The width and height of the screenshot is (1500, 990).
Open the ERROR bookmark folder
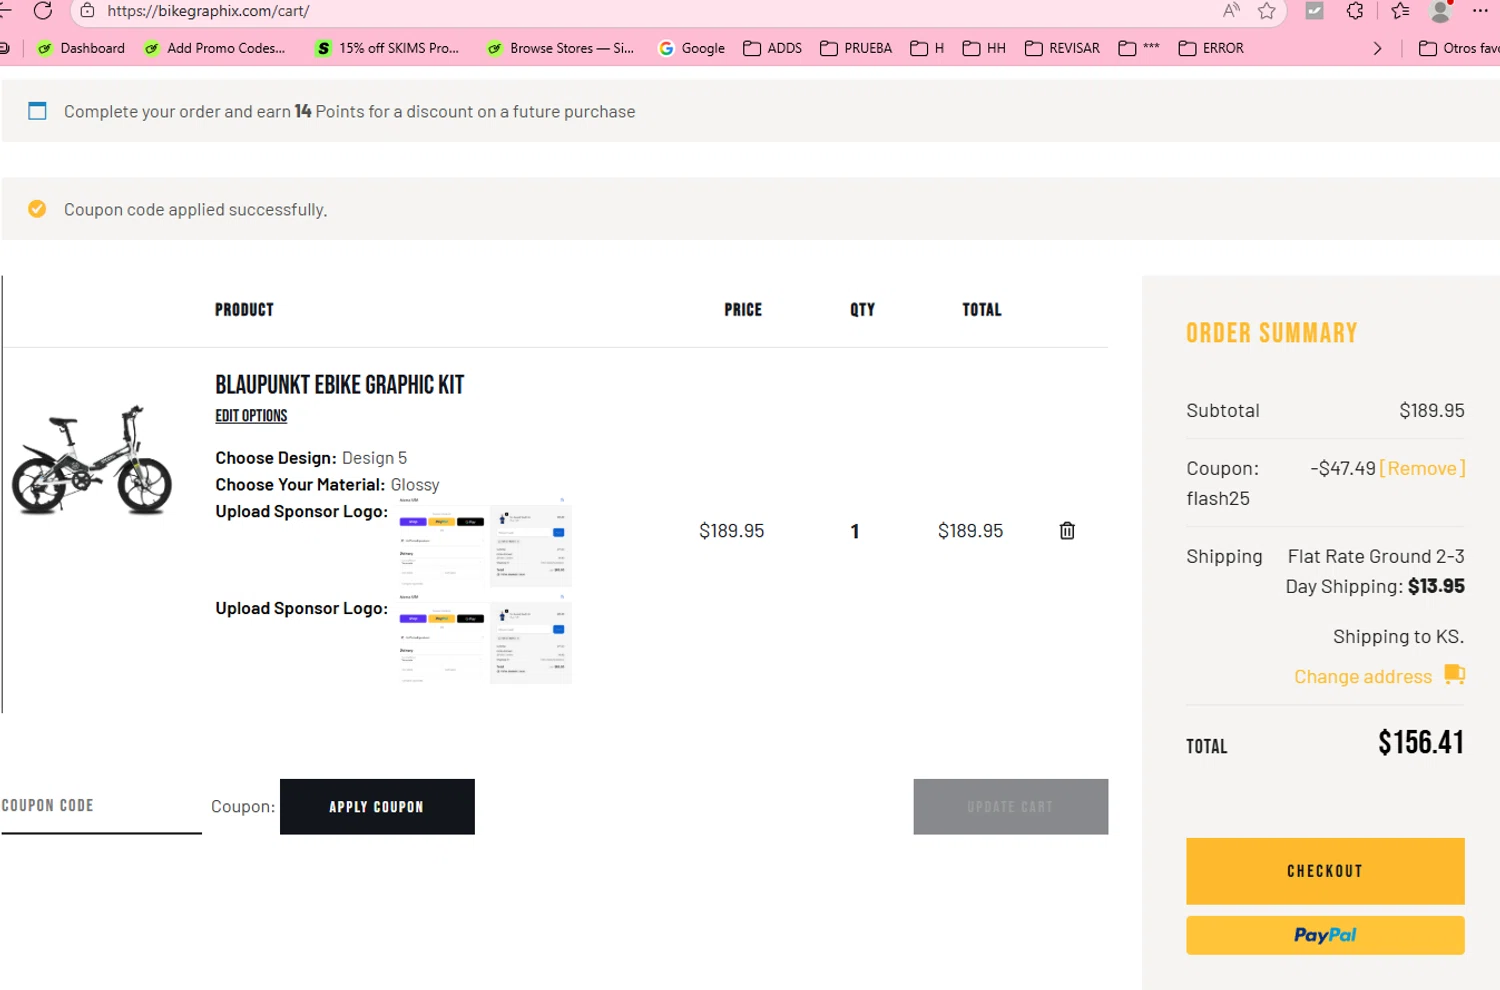(1211, 48)
